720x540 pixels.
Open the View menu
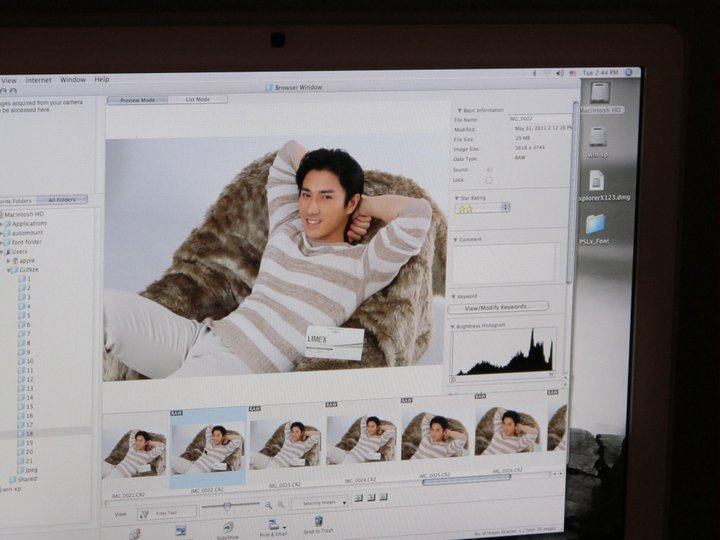pyautogui.click(x=9, y=80)
